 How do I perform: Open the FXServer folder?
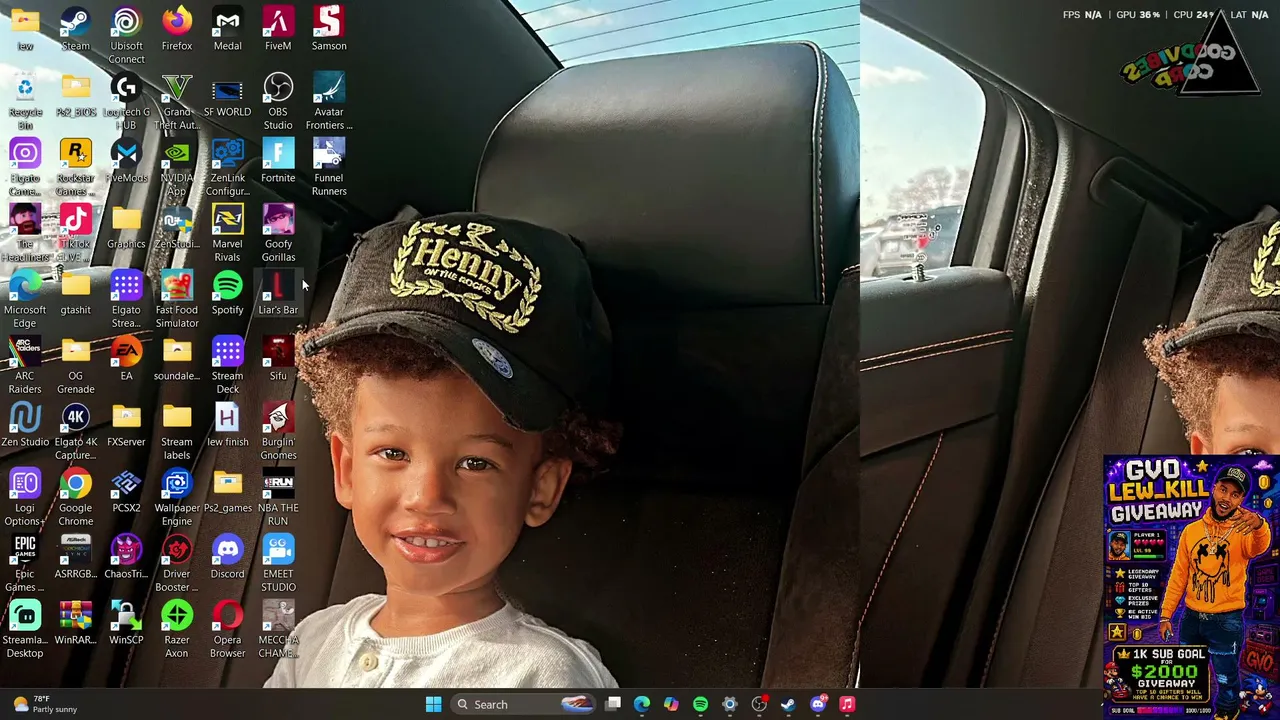pyautogui.click(x=126, y=425)
